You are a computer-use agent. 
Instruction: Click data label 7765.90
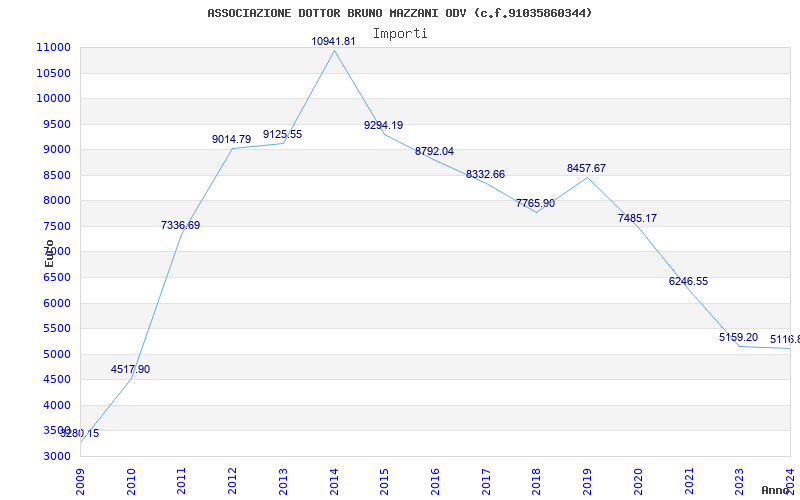(x=535, y=203)
